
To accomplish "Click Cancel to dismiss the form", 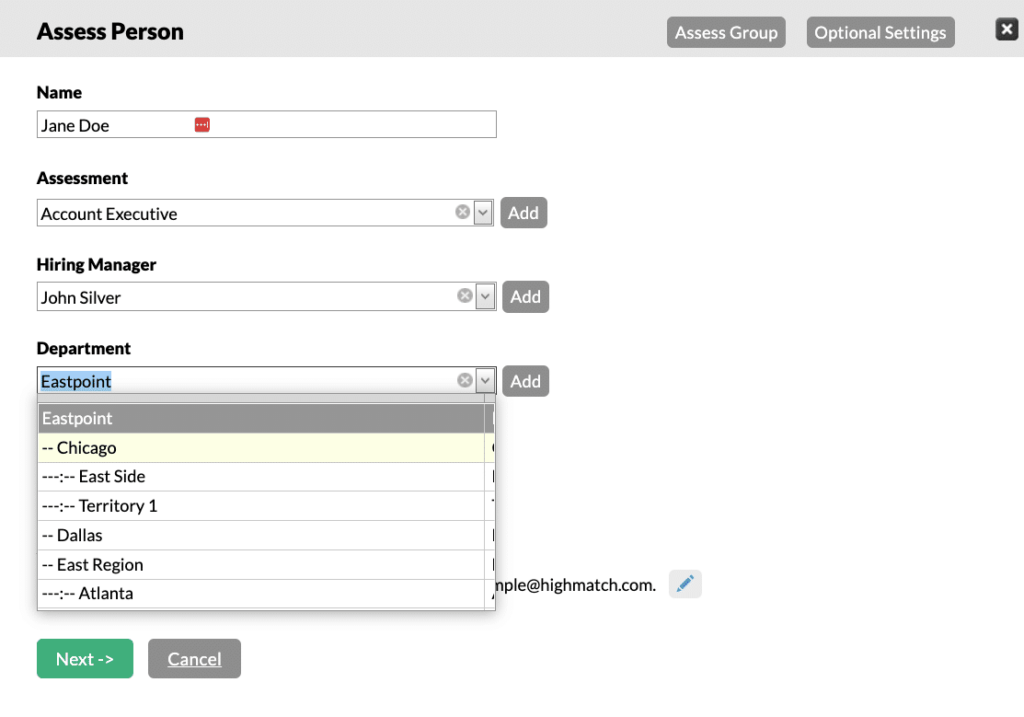I will tap(194, 658).
